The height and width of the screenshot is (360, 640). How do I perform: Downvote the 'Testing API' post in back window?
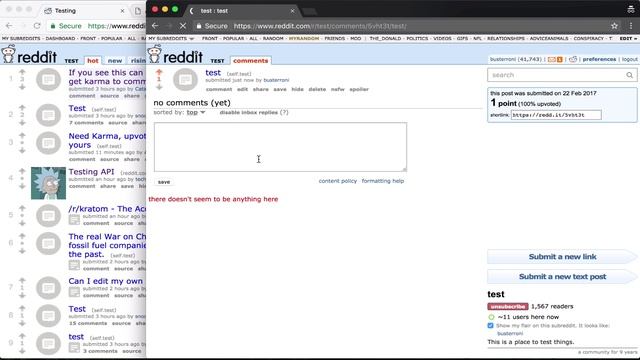(x=22, y=186)
